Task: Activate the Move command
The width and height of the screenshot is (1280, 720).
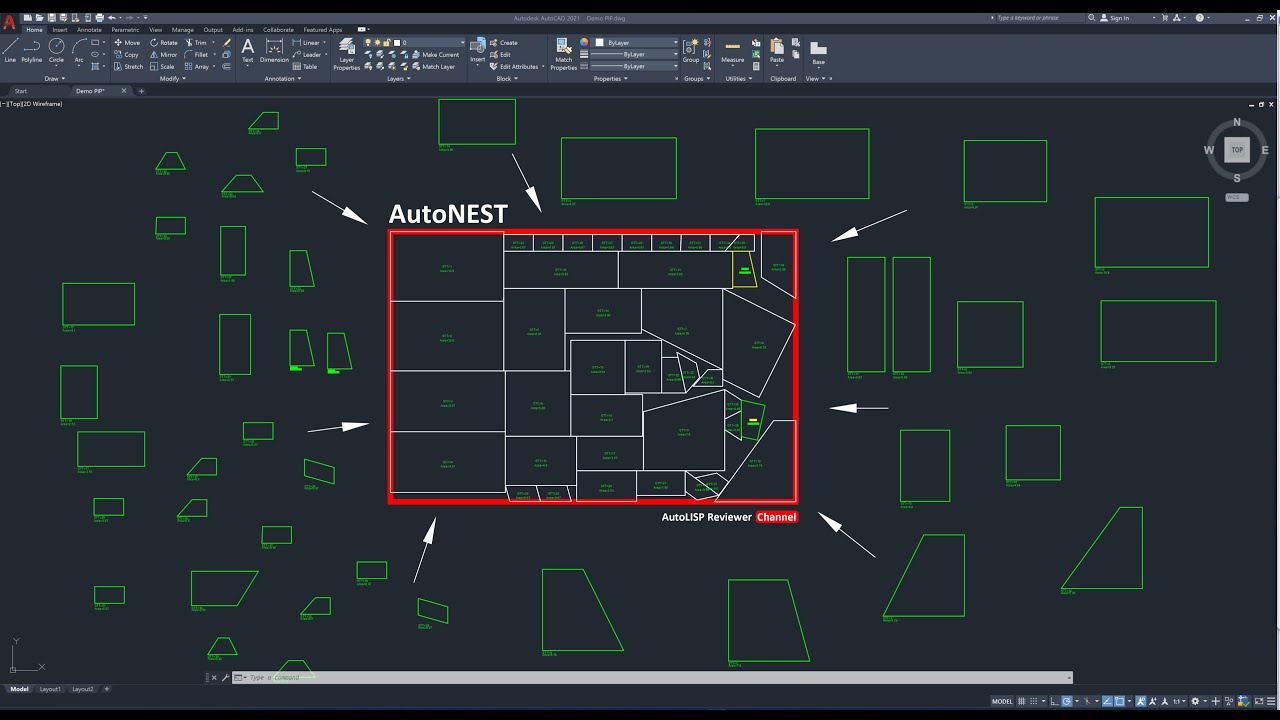Action: (x=127, y=43)
